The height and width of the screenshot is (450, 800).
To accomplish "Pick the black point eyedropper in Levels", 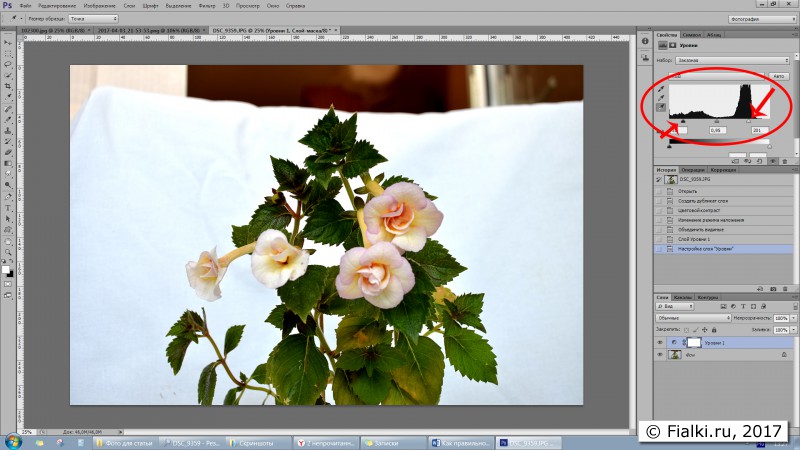I will tap(661, 88).
